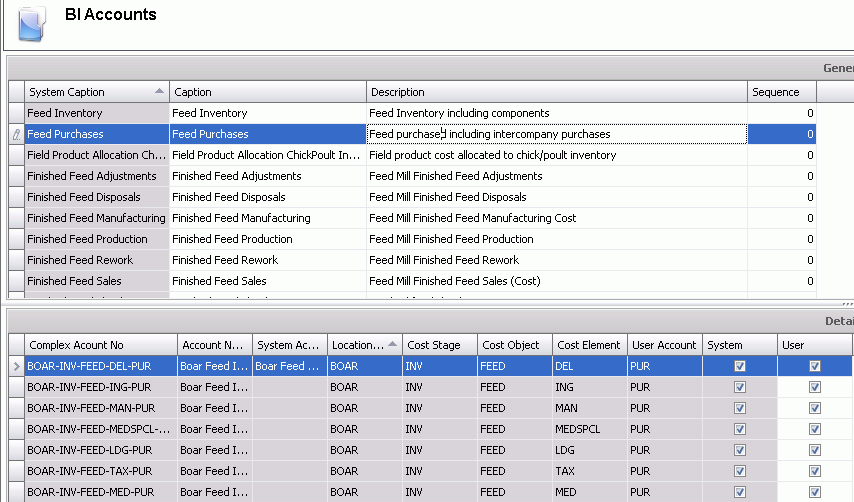
Task: Click the row arrow indicator beside BOAR-INV-FEED-DEL-PUR
Action: pyautogui.click(x=15, y=366)
